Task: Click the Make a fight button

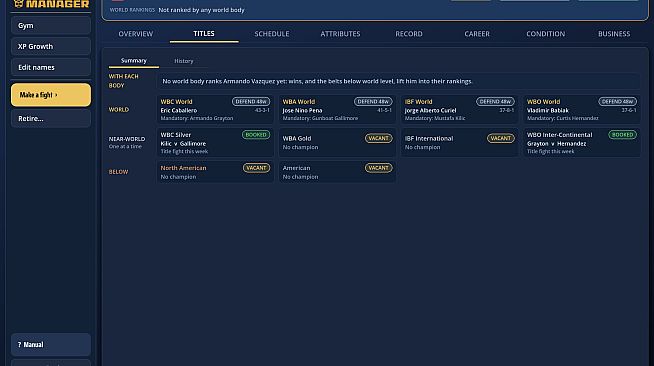Action: coord(51,95)
